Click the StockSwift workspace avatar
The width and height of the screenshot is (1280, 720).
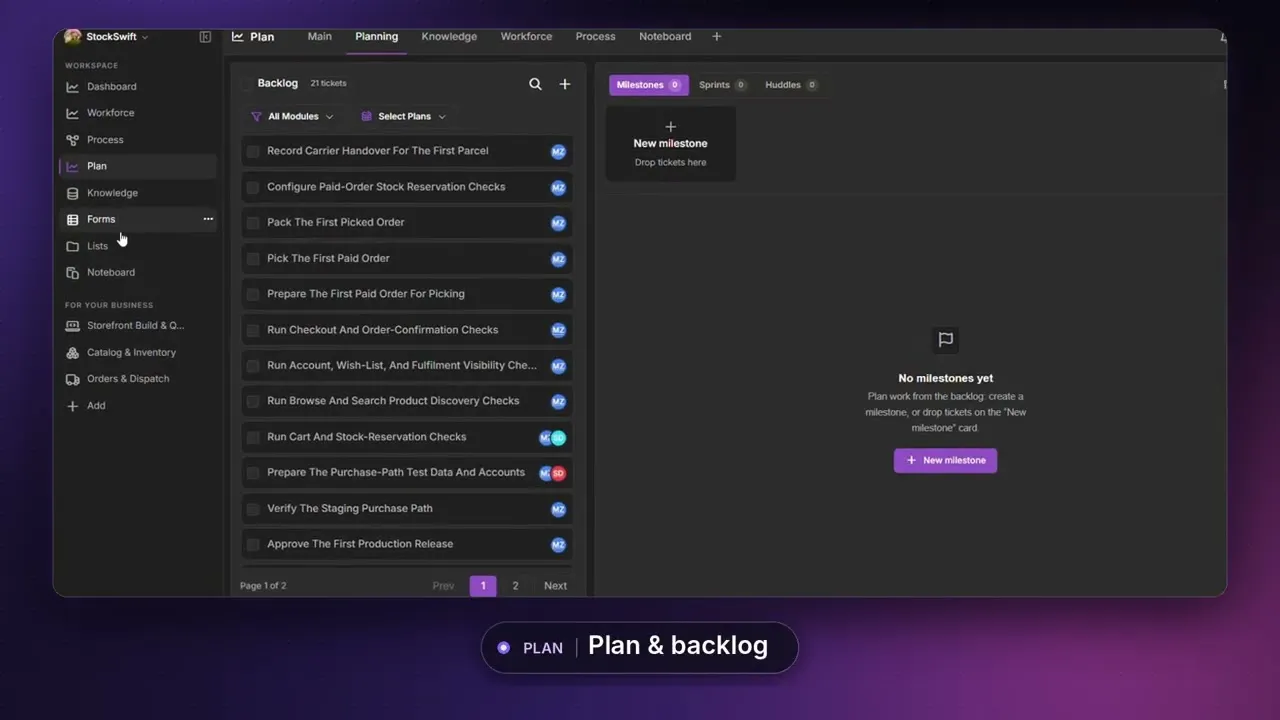pos(72,37)
